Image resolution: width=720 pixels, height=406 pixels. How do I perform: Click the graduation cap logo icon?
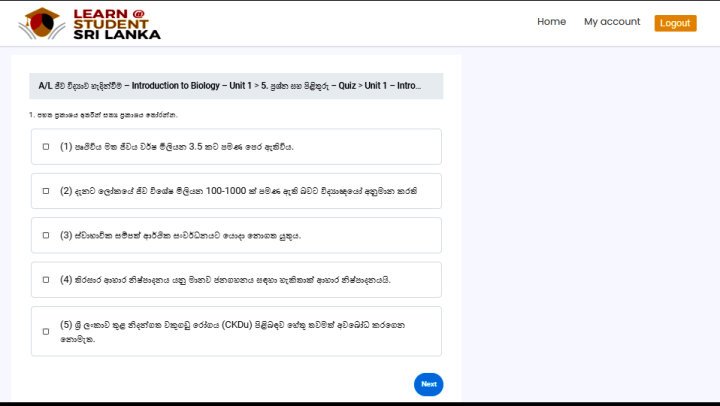point(42,23)
